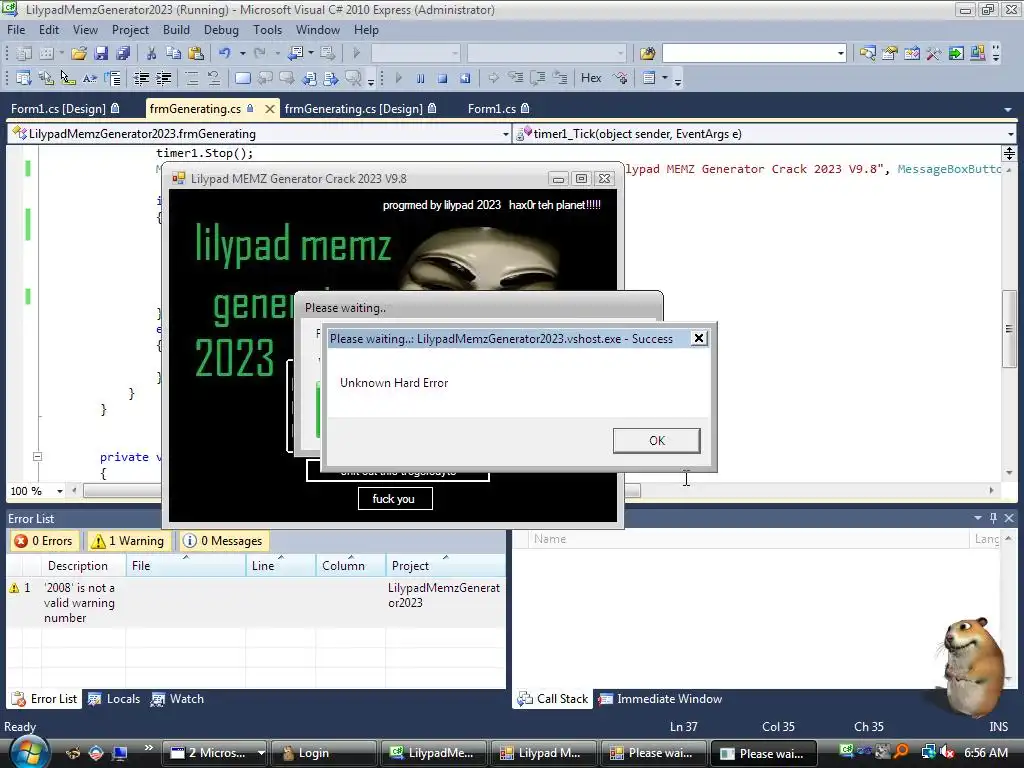Toggle the 1 Warning filter
This screenshot has height=768, width=1024.
(128, 541)
